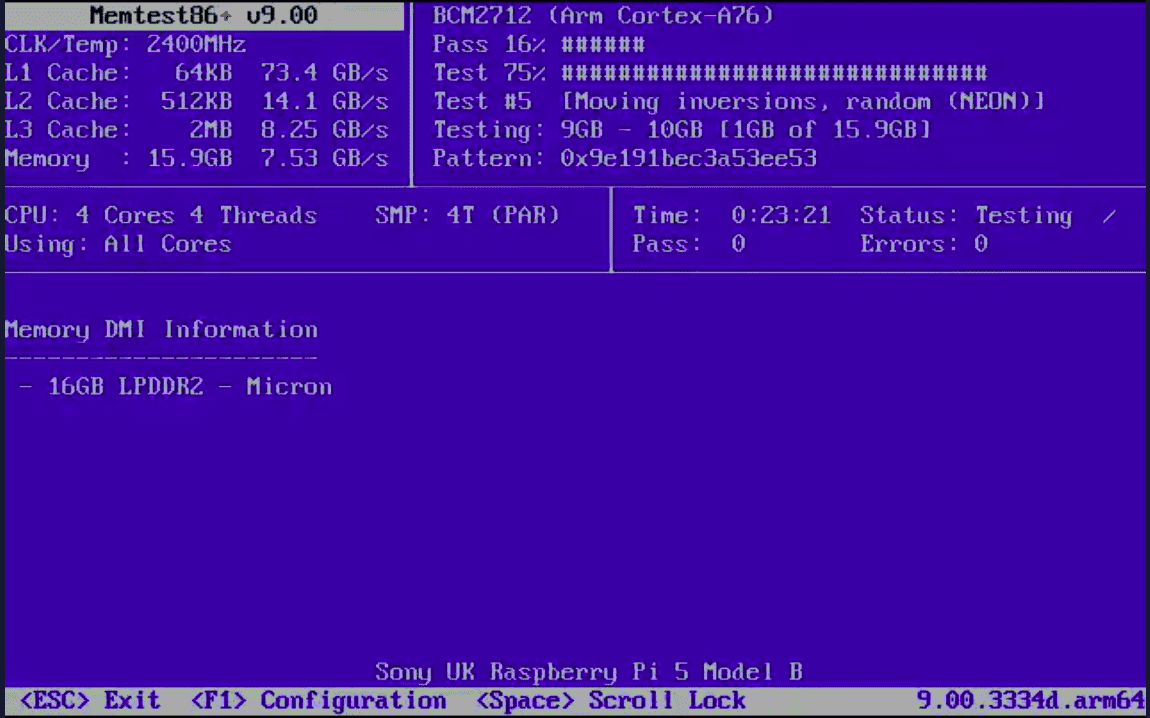This screenshot has width=1150, height=718.
Task: Click version string 9.00.3334d.arm64
Action: coord(1030,700)
